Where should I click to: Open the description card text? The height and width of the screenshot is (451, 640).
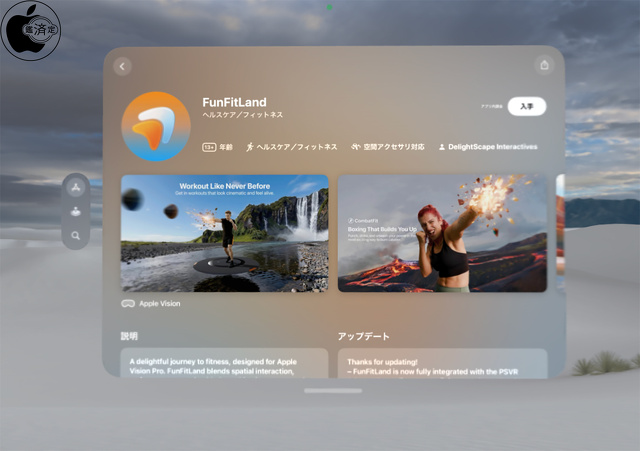coord(224,363)
